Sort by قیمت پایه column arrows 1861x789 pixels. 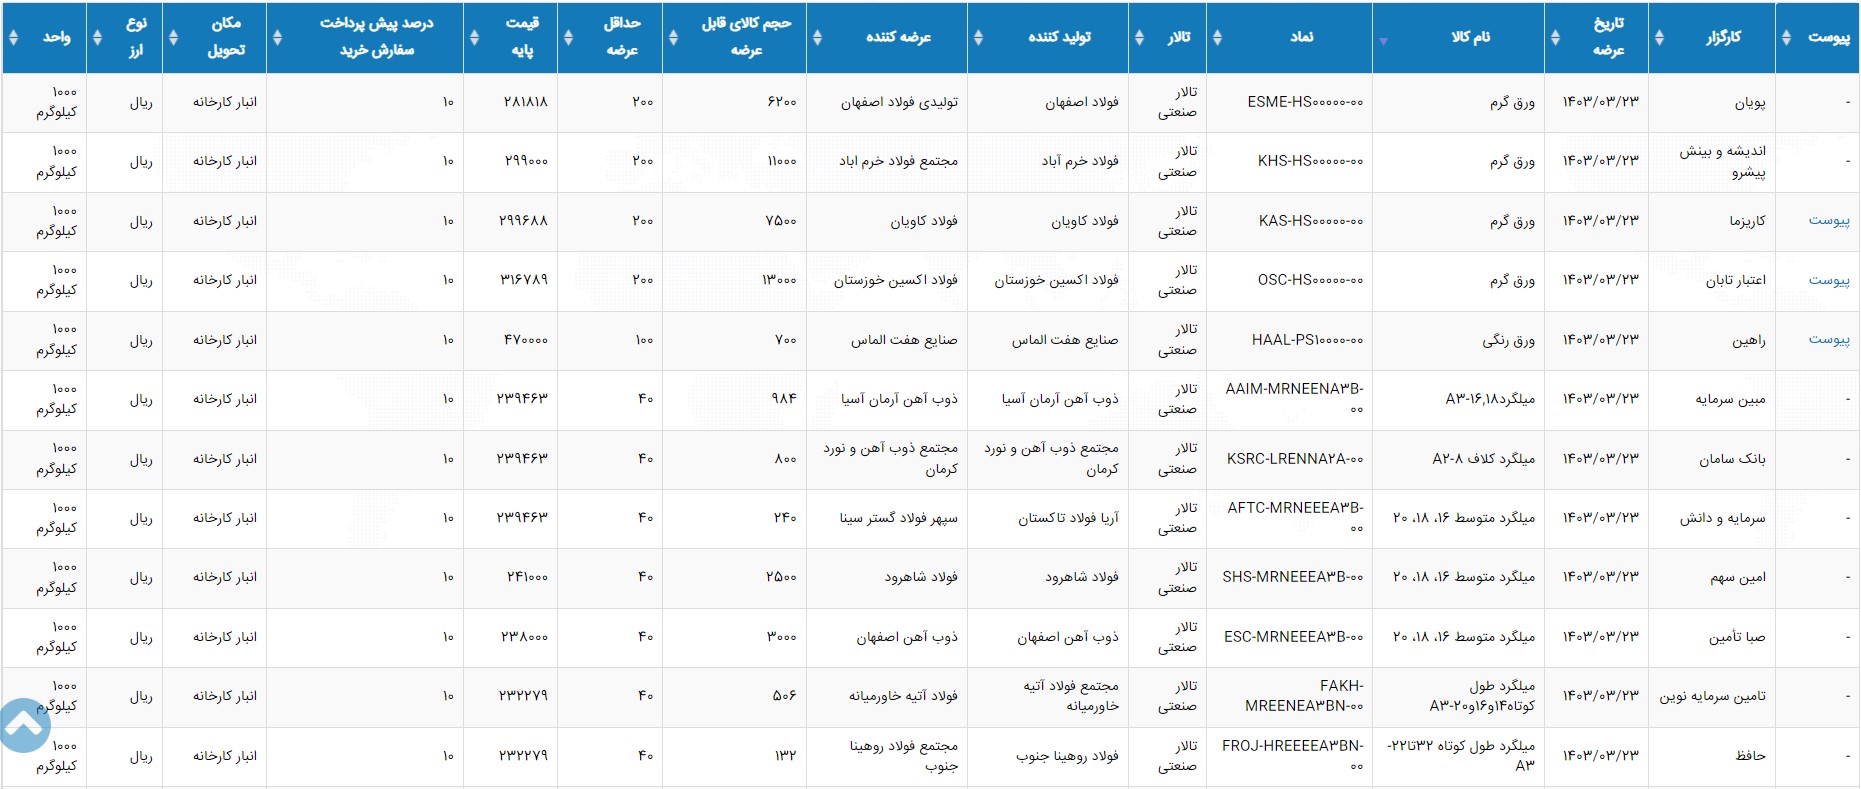[x=474, y=37]
